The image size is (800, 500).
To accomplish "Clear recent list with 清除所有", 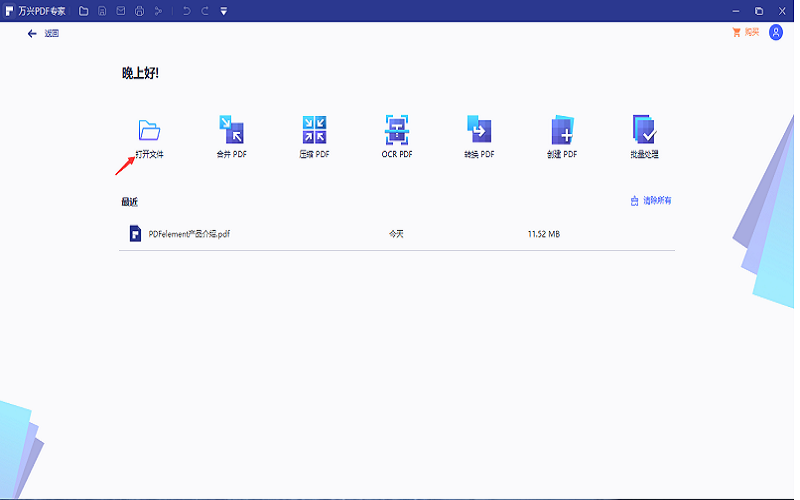I will (x=650, y=201).
